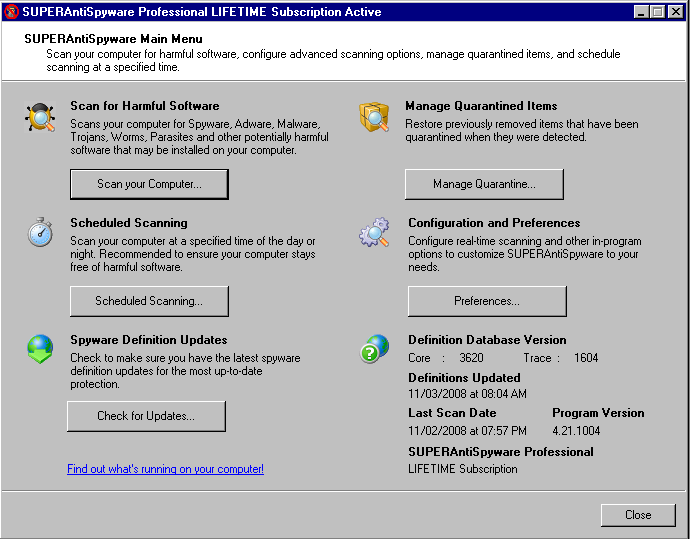The image size is (690, 539).
Task: Open Preferences
Action: pos(487,301)
